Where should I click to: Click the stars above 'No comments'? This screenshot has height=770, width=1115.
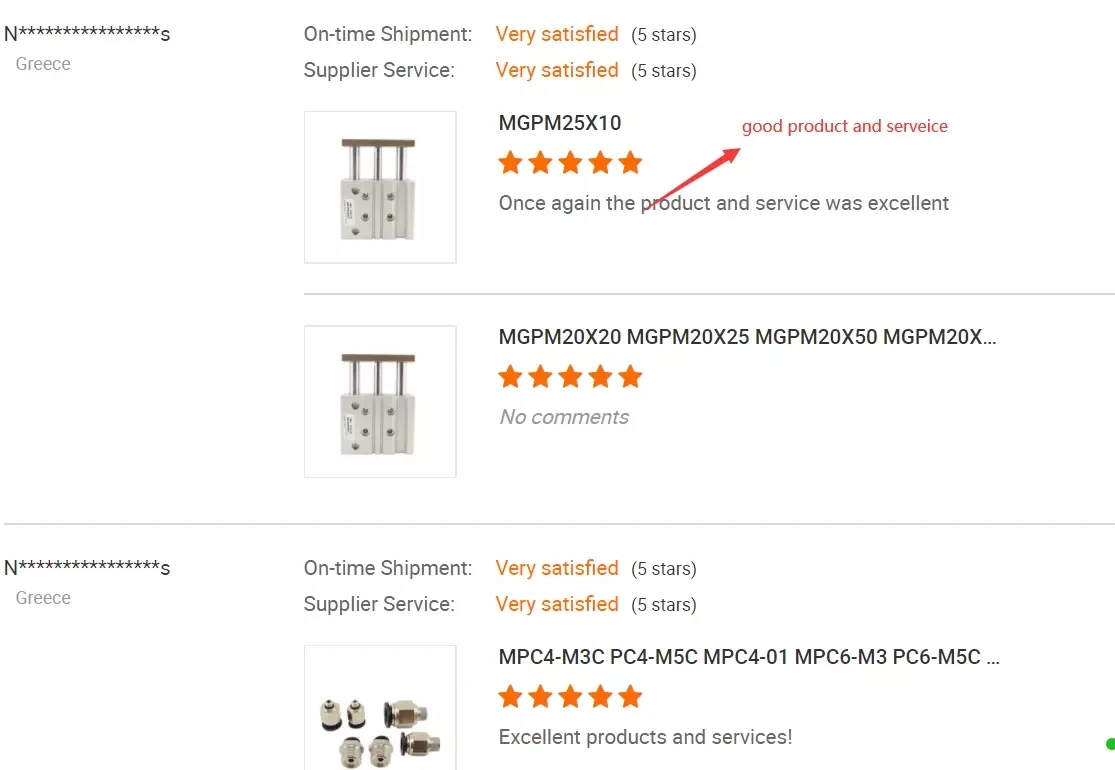point(570,377)
